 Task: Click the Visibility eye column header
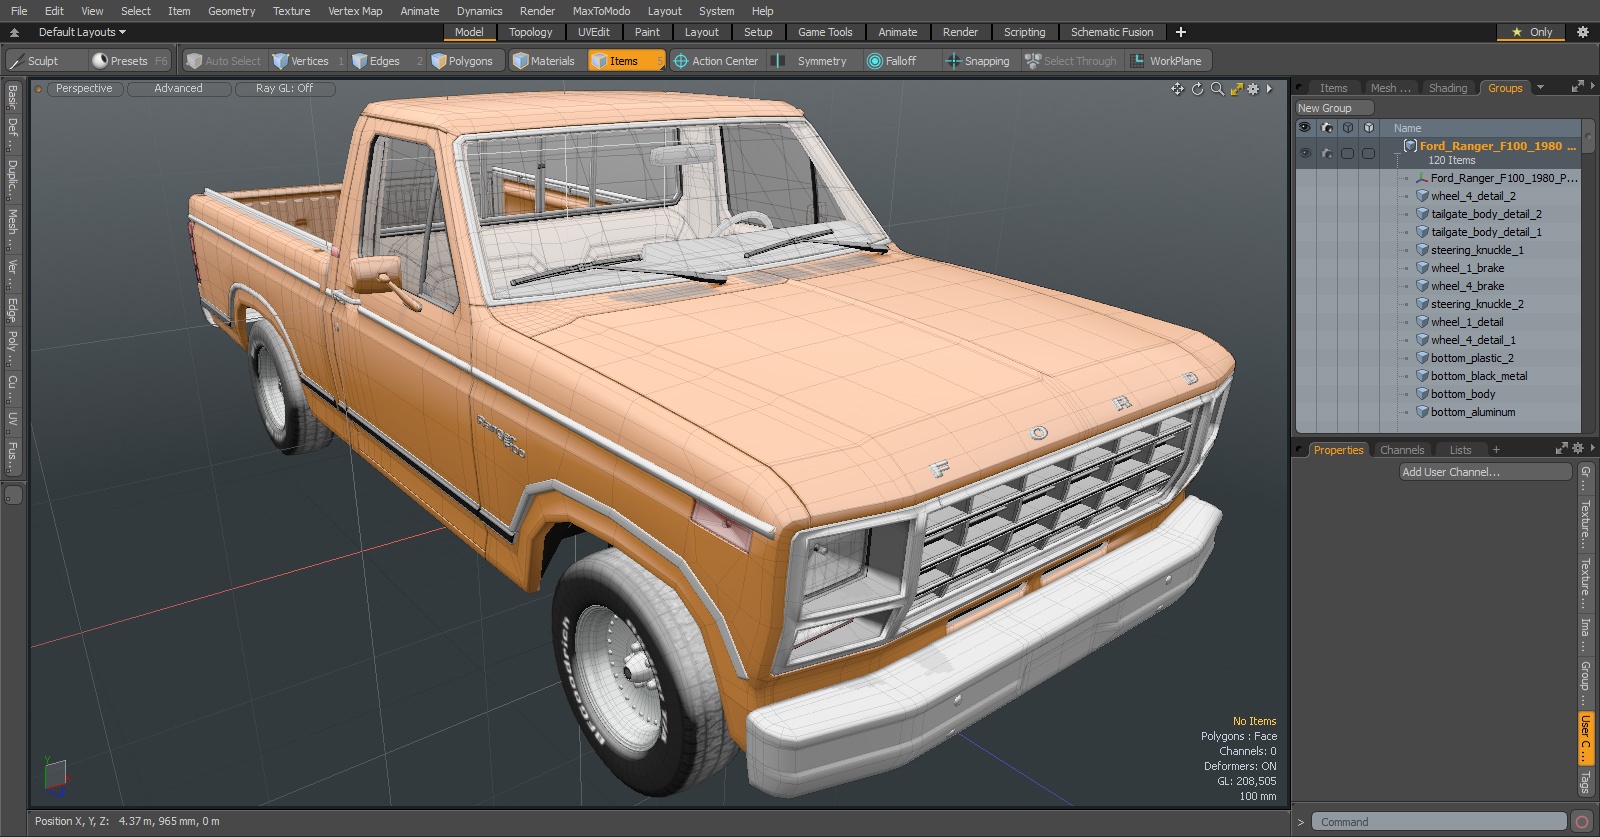[1304, 128]
